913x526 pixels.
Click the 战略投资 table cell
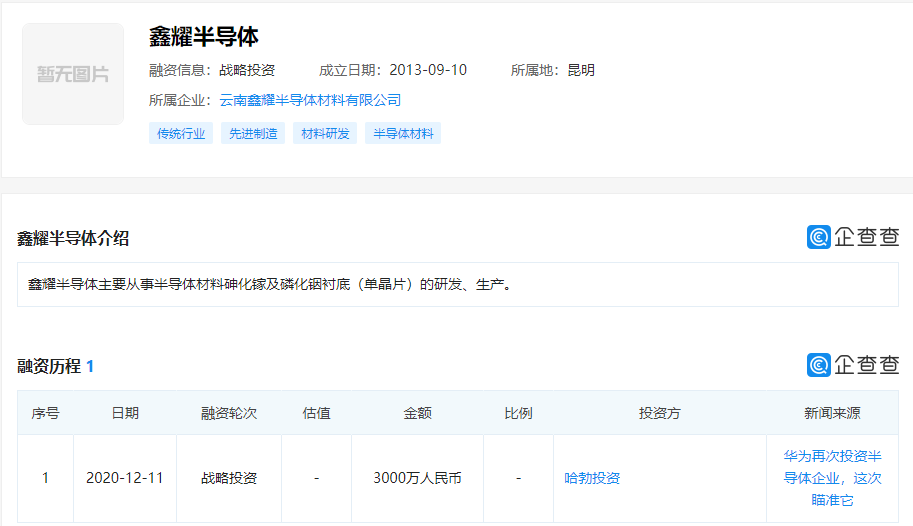(x=229, y=478)
